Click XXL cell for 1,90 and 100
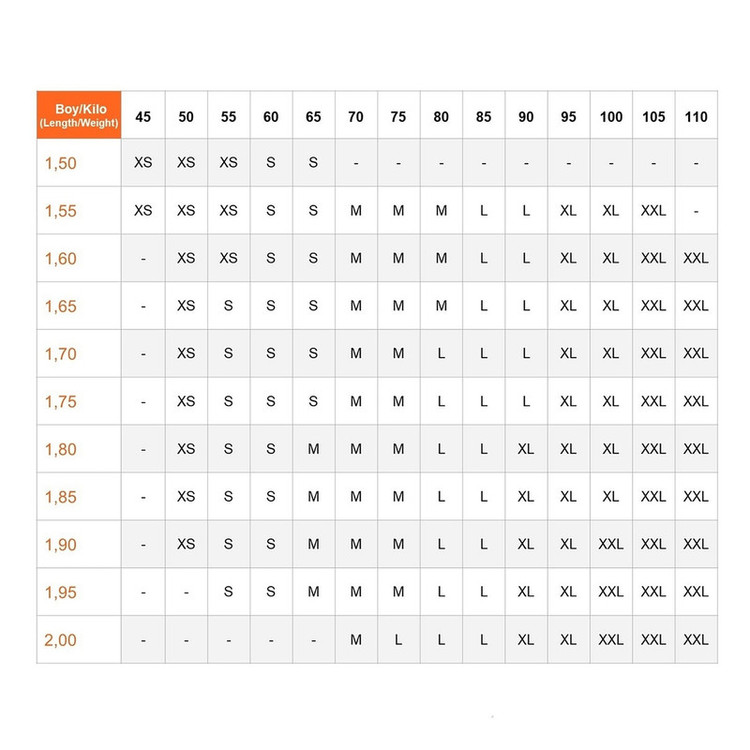The height and width of the screenshot is (750, 750). click(611, 544)
